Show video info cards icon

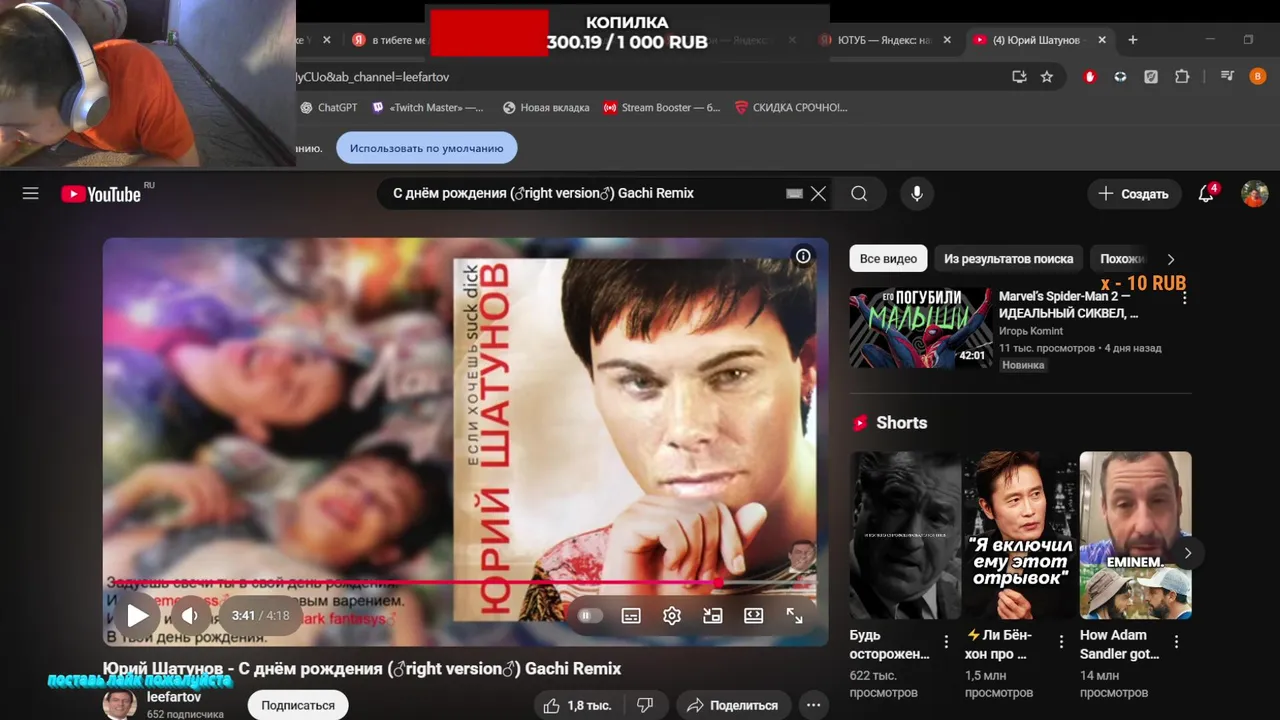pos(803,256)
